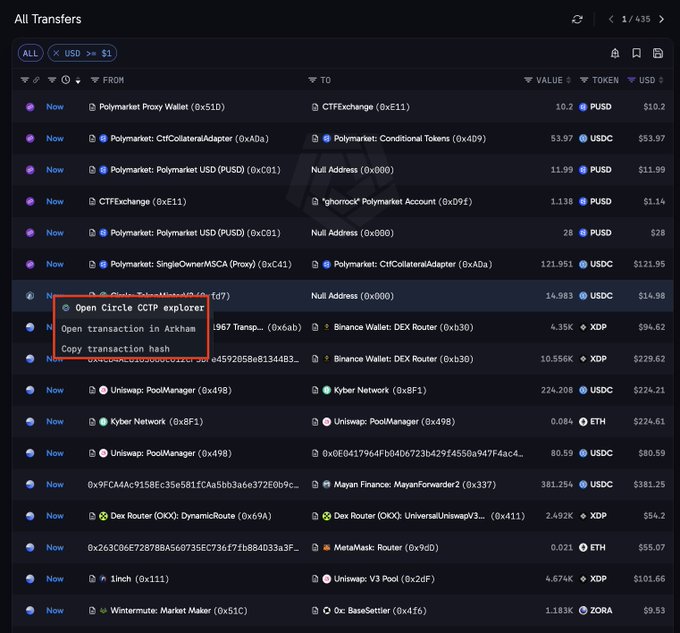Screen dimensions: 680x633
Task: Select the ALL filter chip
Action: click(x=30, y=53)
